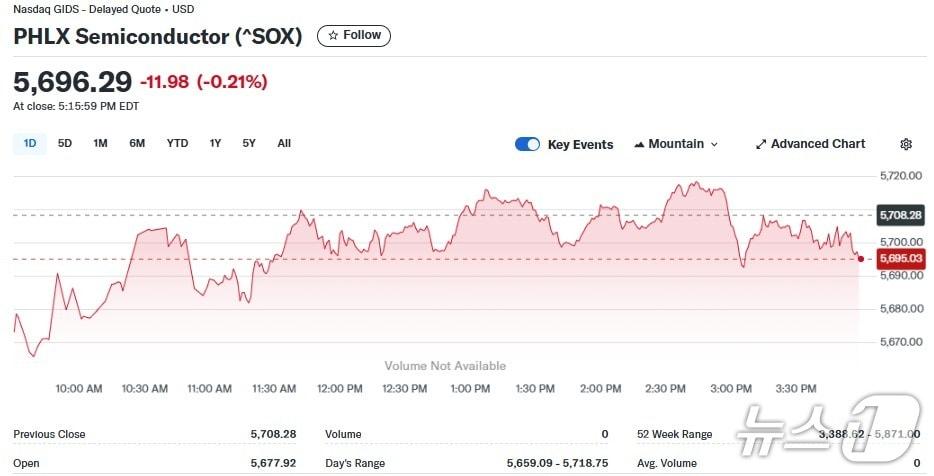Expand the Mountain chart type dropdown
Screen dimensions: 934x476
coord(714,144)
